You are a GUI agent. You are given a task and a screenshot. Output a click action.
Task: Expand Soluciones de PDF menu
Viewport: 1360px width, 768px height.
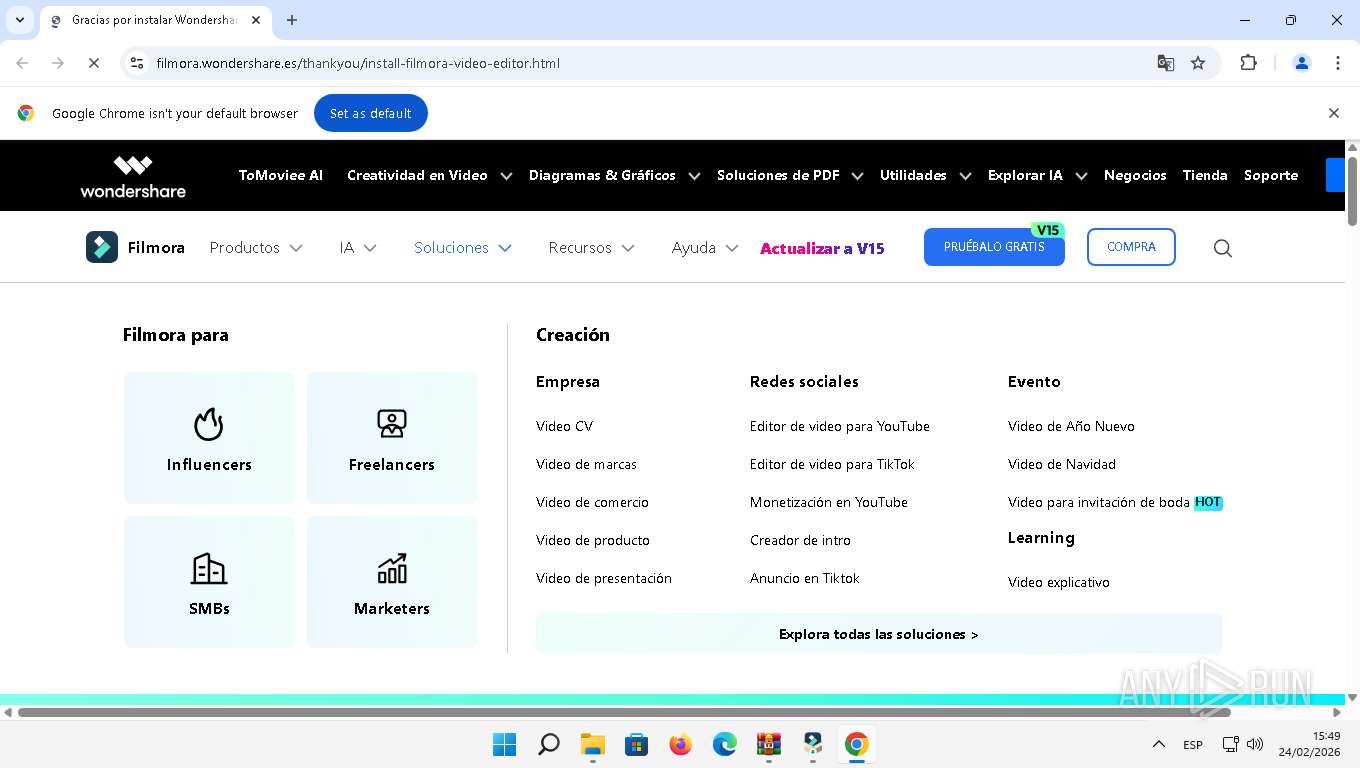click(x=790, y=175)
